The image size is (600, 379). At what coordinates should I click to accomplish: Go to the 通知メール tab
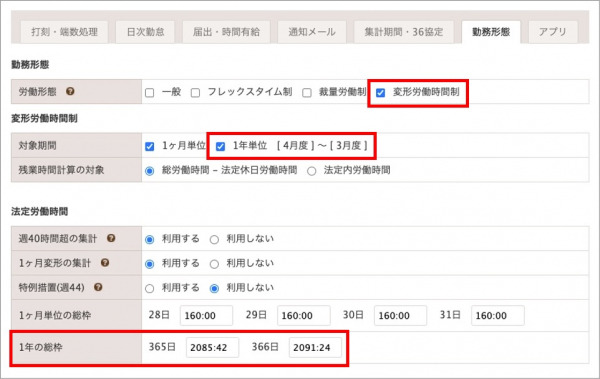(312, 32)
